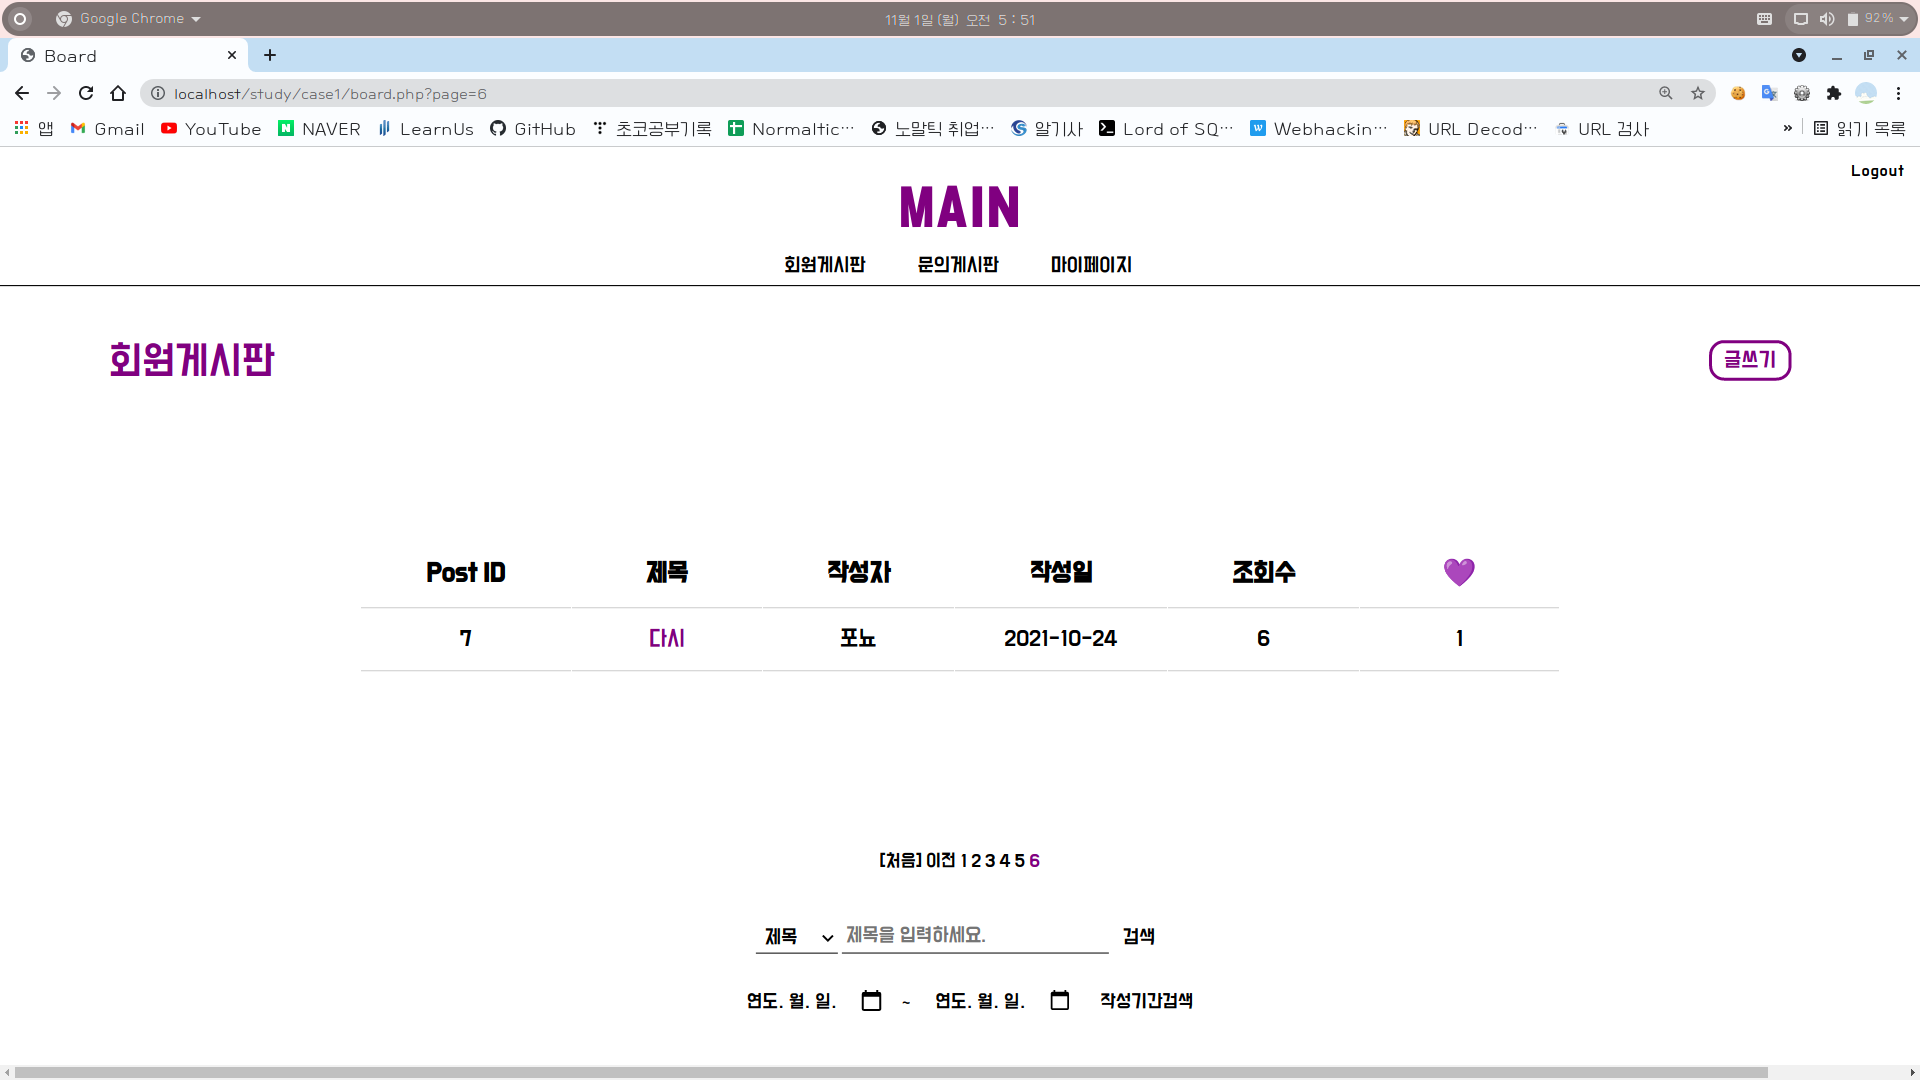The width and height of the screenshot is (1920, 1080).
Task: Click the Logout link
Action: click(x=1877, y=171)
